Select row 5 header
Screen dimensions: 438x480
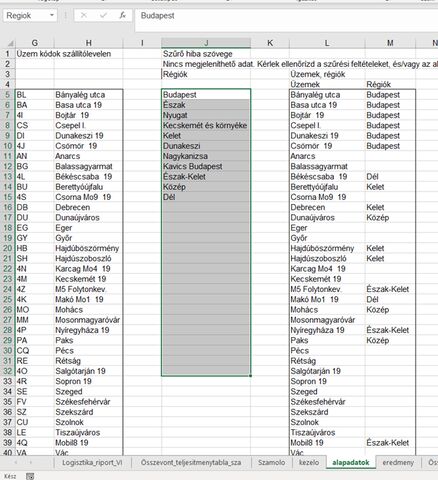coord(8,95)
